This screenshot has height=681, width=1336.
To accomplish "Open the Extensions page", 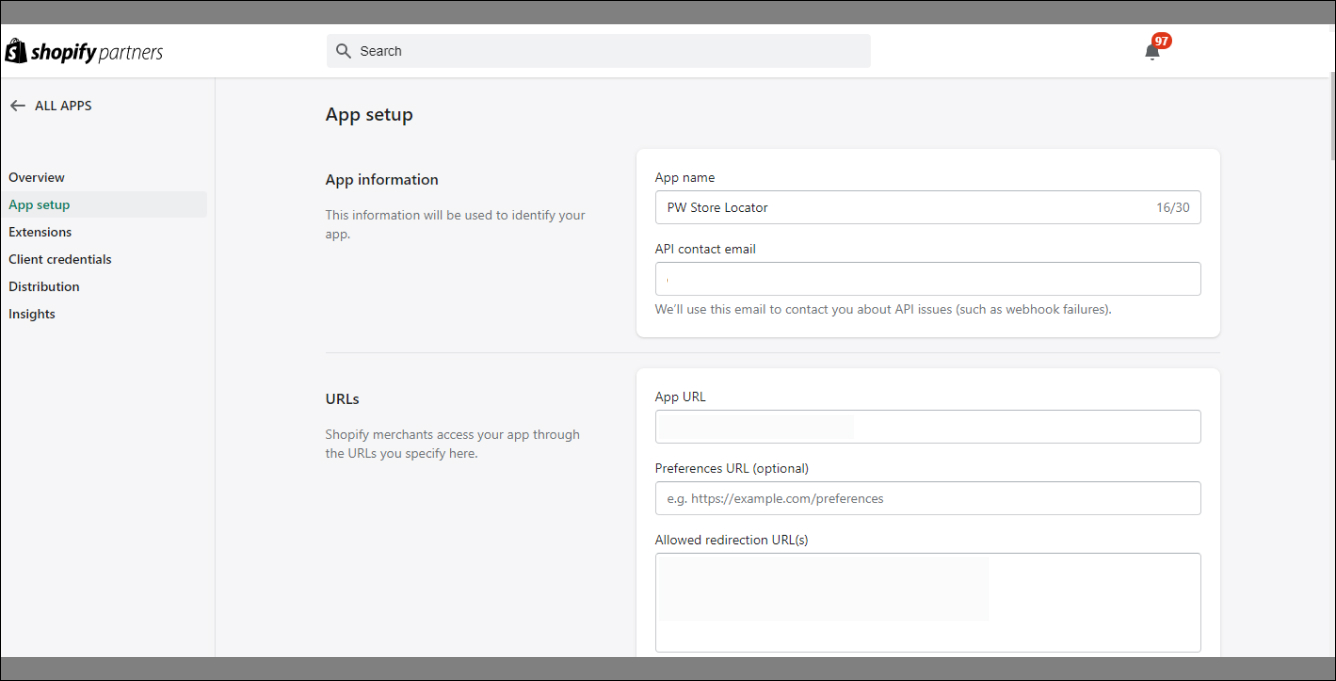I will (x=40, y=232).
